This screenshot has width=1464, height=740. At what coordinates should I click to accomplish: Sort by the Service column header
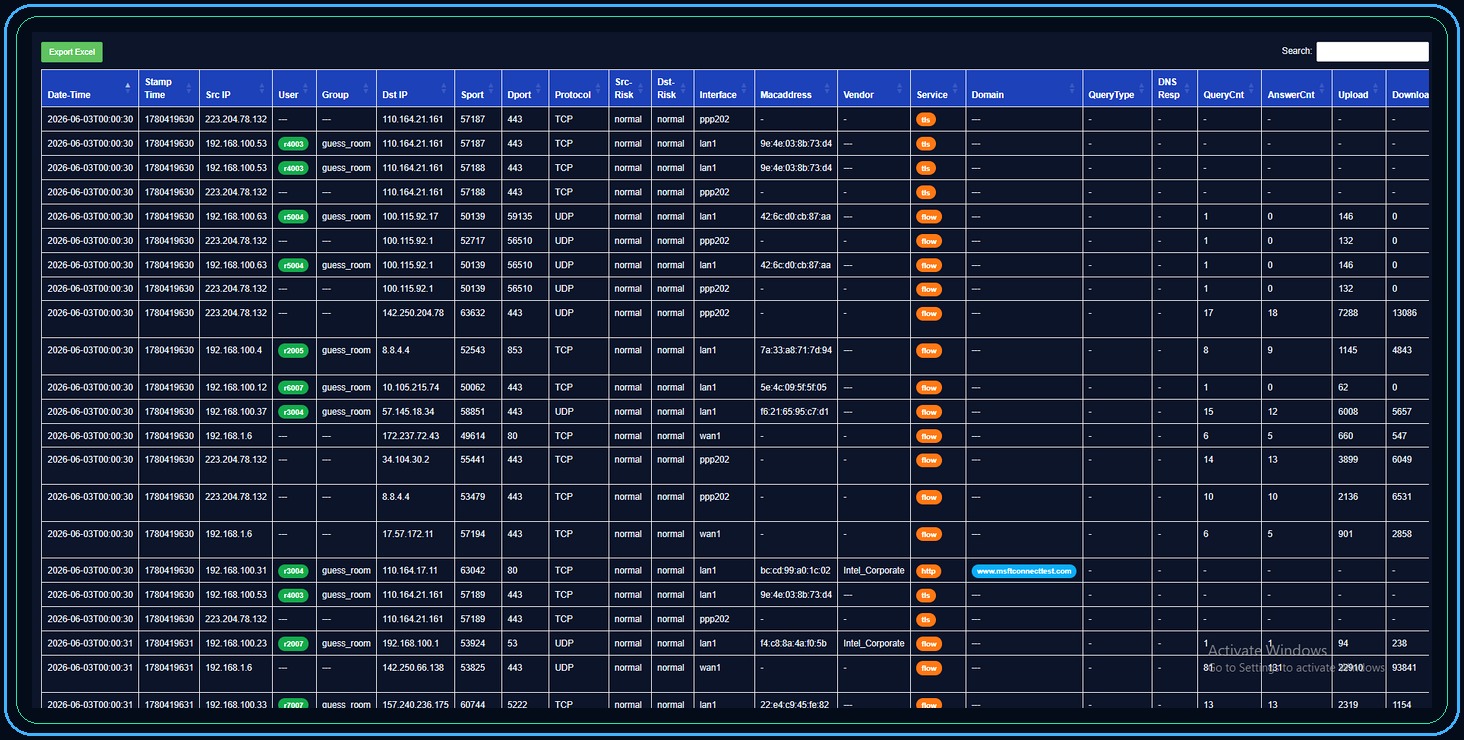[x=937, y=88]
